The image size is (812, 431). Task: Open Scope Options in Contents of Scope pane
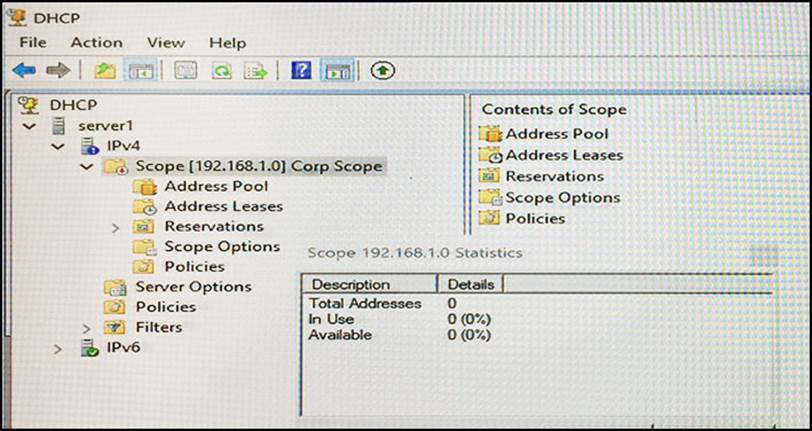562,198
